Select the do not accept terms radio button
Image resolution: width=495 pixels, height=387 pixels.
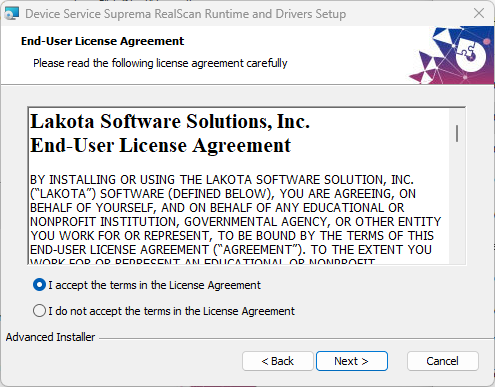tap(39, 311)
